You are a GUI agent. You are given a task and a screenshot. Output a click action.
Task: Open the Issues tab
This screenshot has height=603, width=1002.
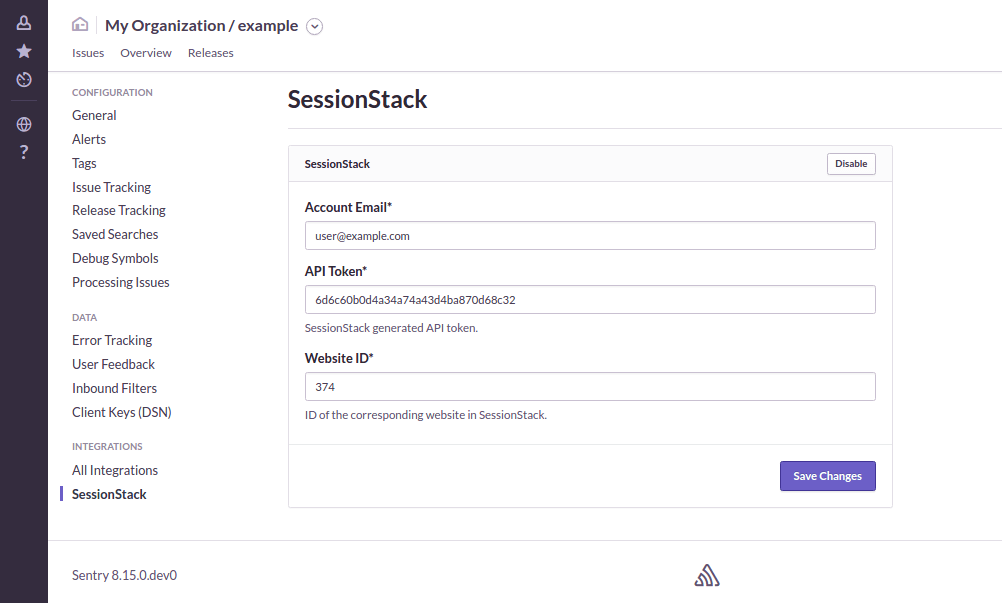pyautogui.click(x=88, y=52)
